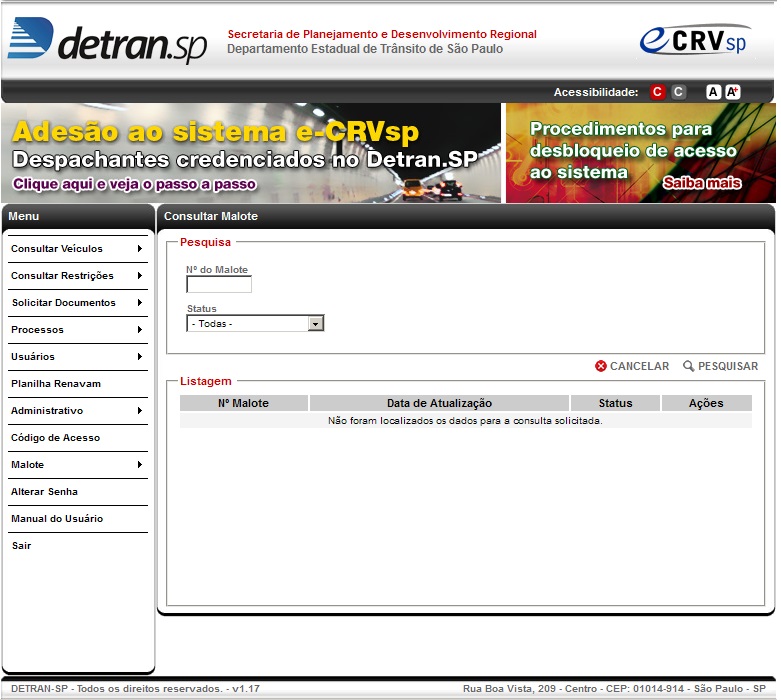Open Administrativo menu
The width and height of the screenshot is (781, 700).
pyautogui.click(x=47, y=411)
